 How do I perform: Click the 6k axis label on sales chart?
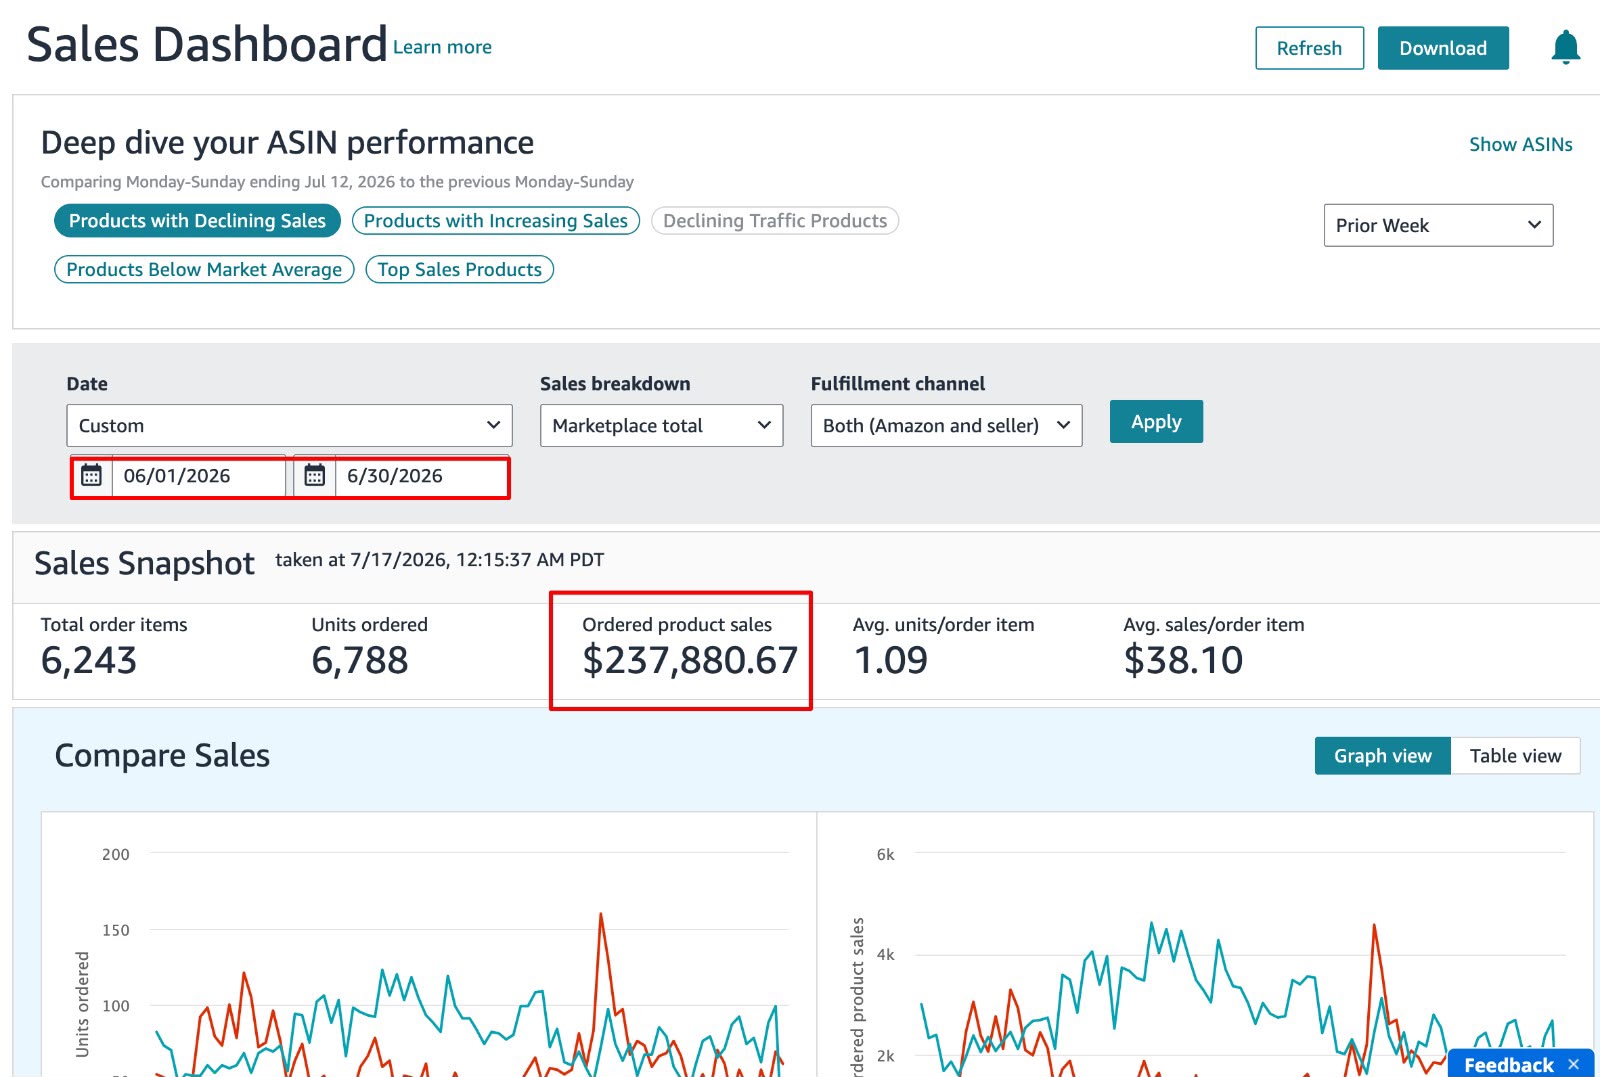click(886, 854)
